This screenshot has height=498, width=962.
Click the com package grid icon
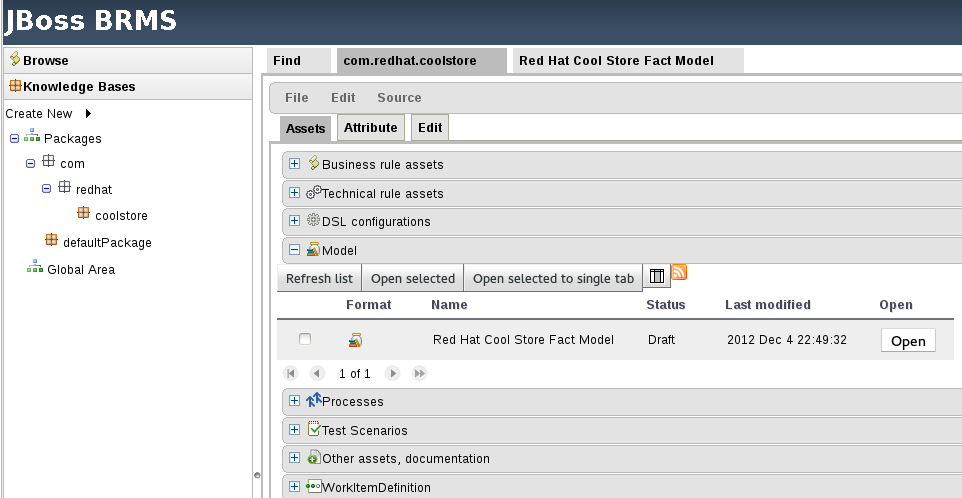[x=48, y=162]
